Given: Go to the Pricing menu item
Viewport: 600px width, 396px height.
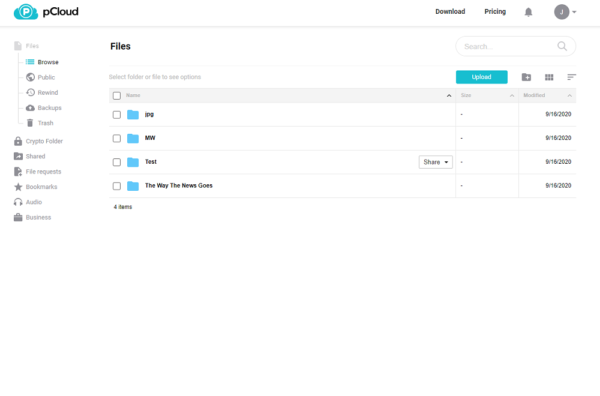Looking at the screenshot, I should (x=495, y=12).
